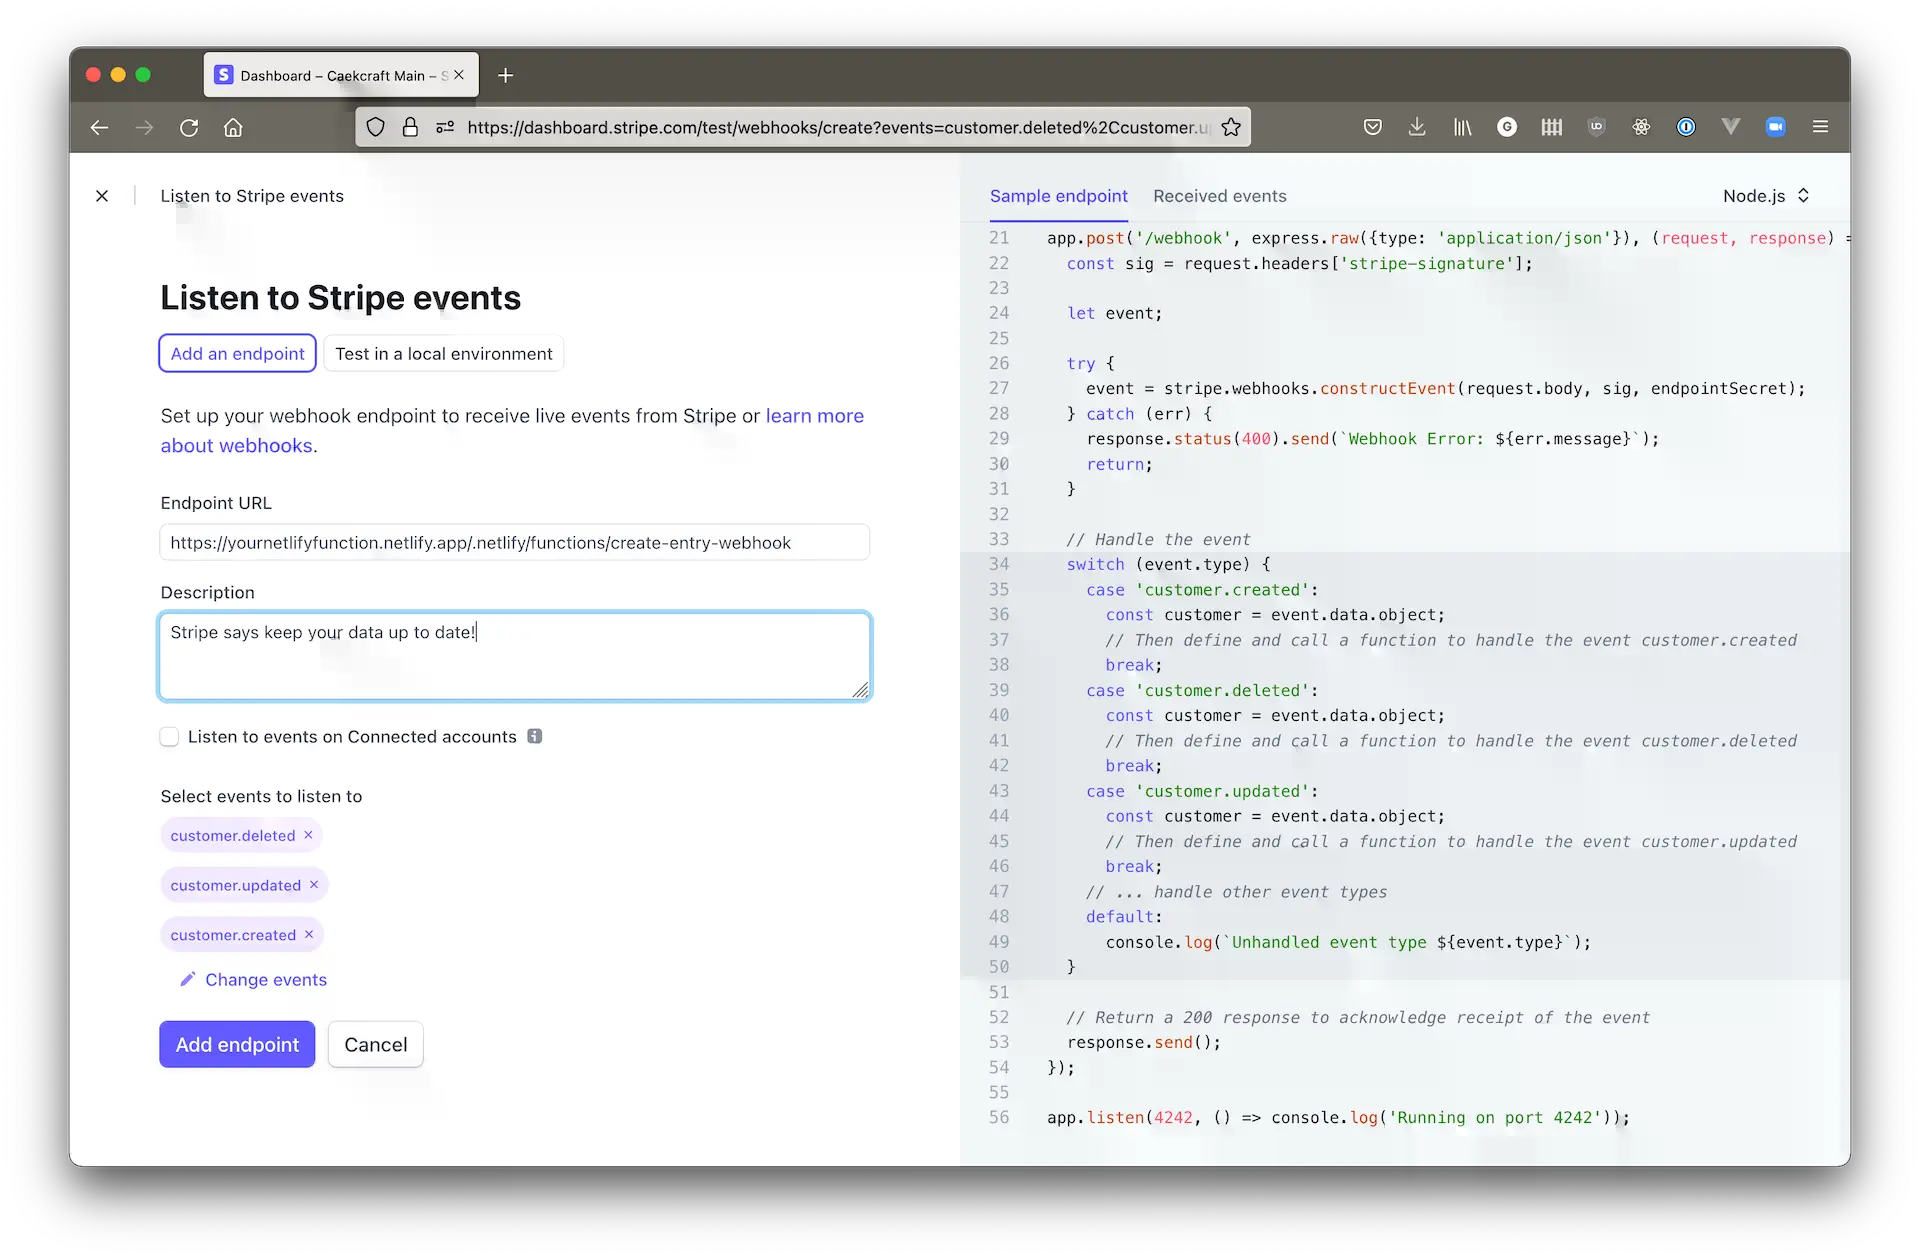The image size is (1920, 1258).
Task: Click the download icon in browser toolbar
Action: pyautogui.click(x=1418, y=126)
